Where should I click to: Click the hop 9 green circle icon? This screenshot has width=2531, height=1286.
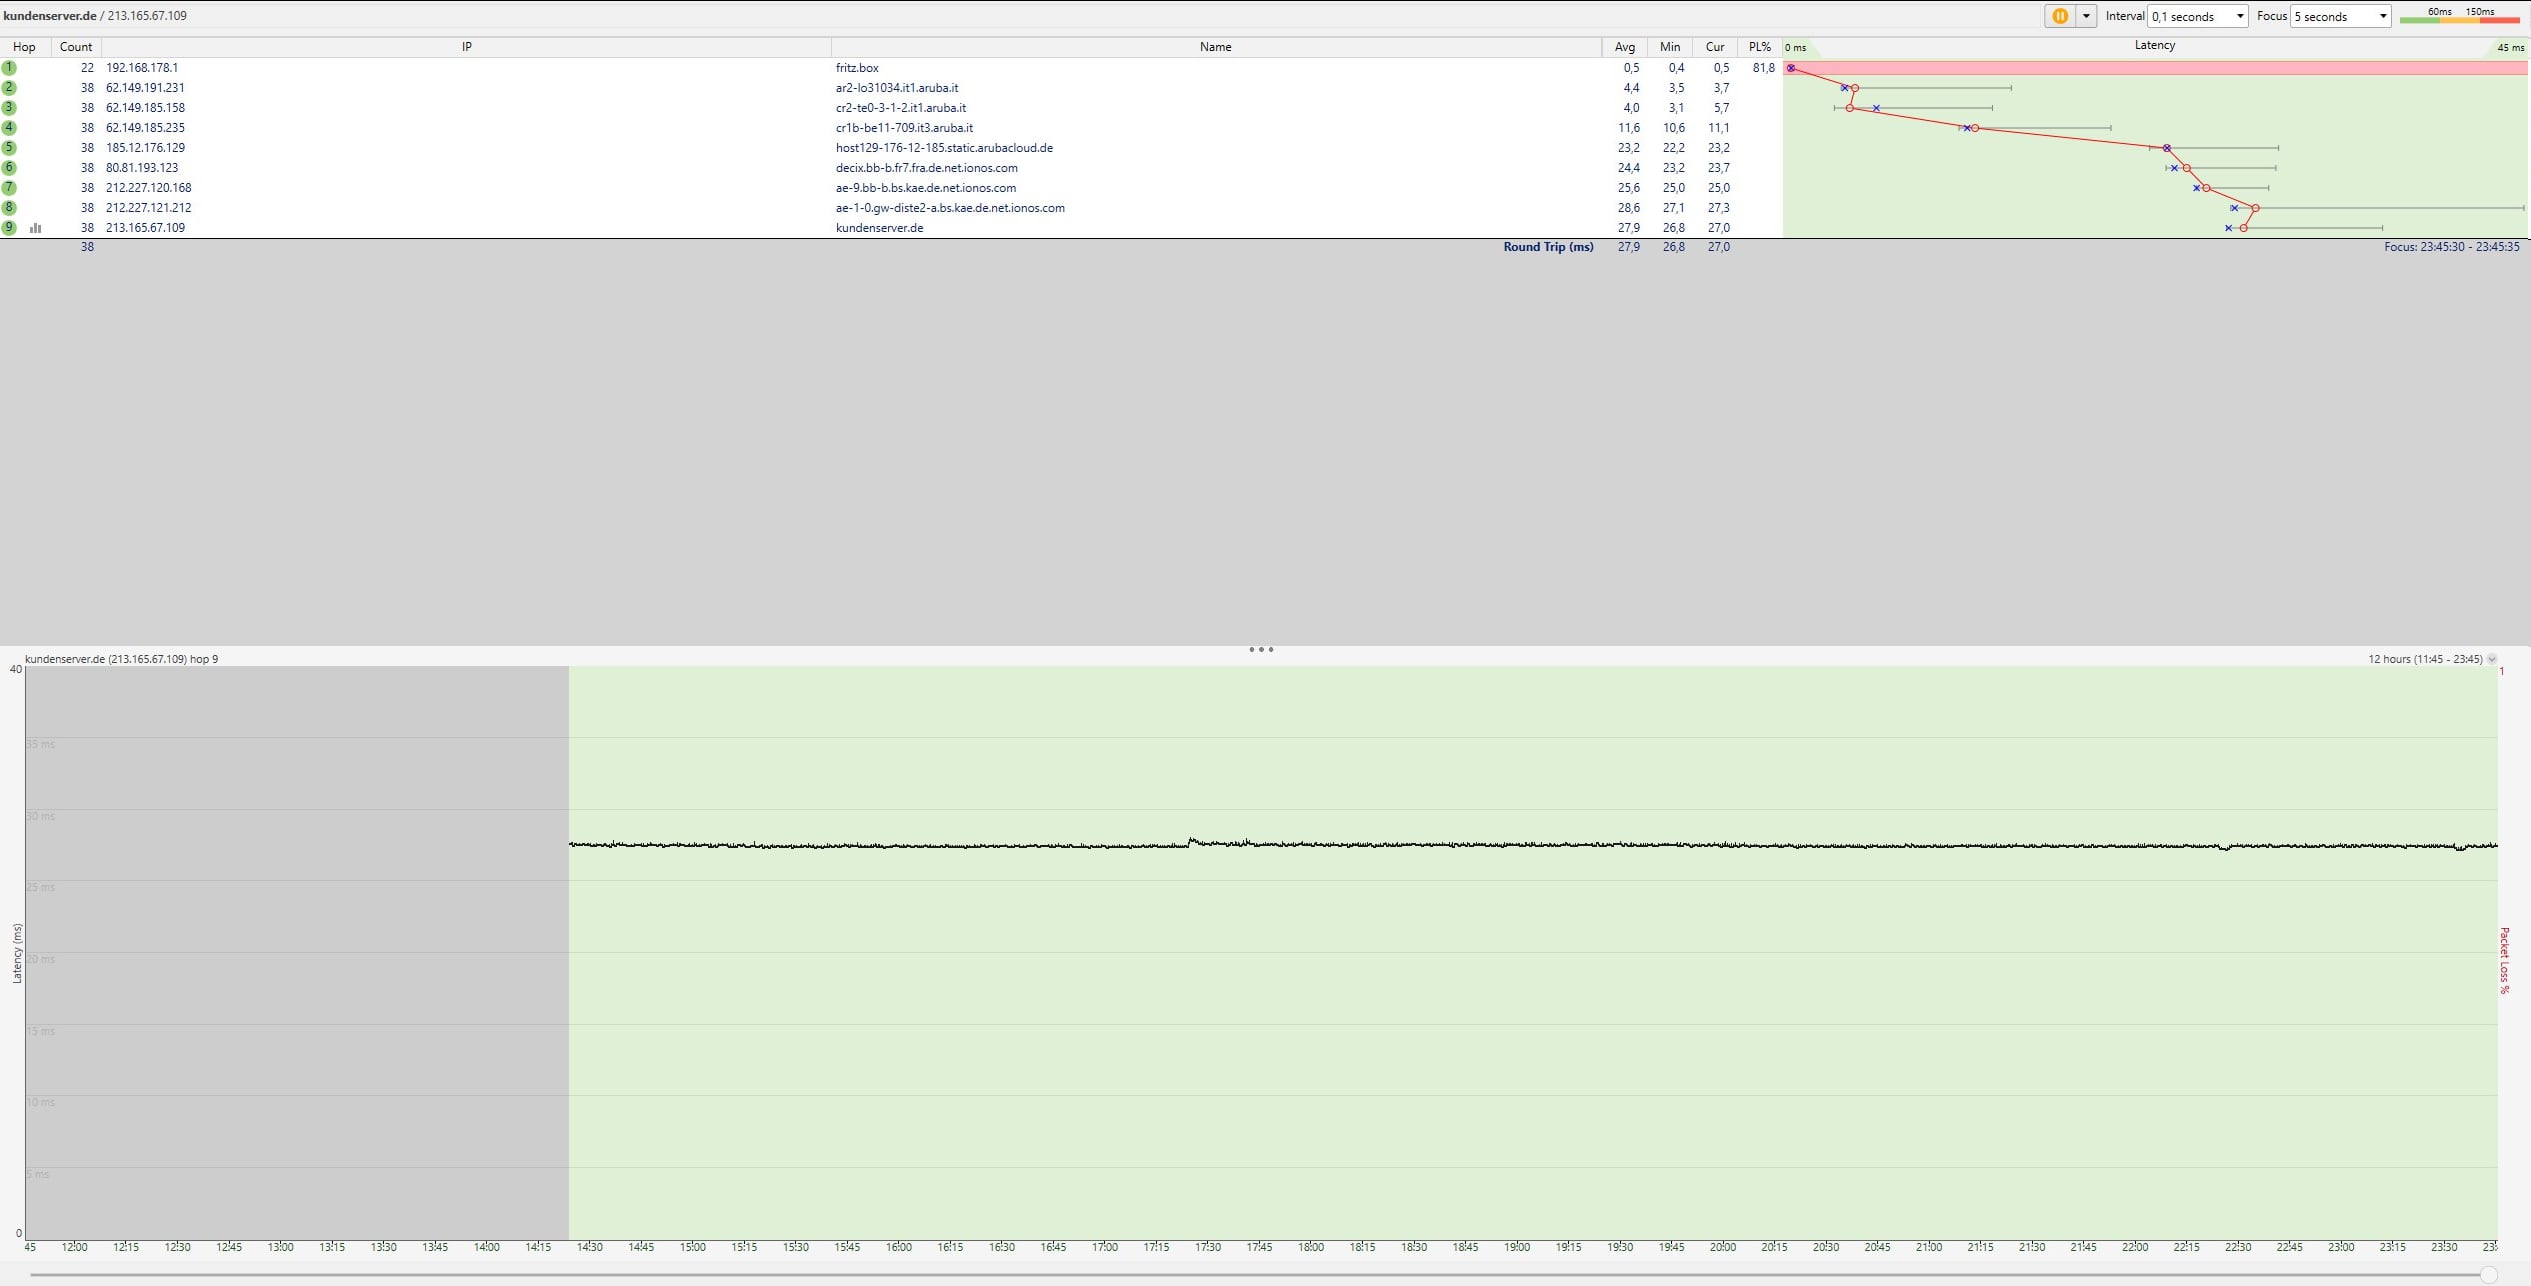[9, 228]
